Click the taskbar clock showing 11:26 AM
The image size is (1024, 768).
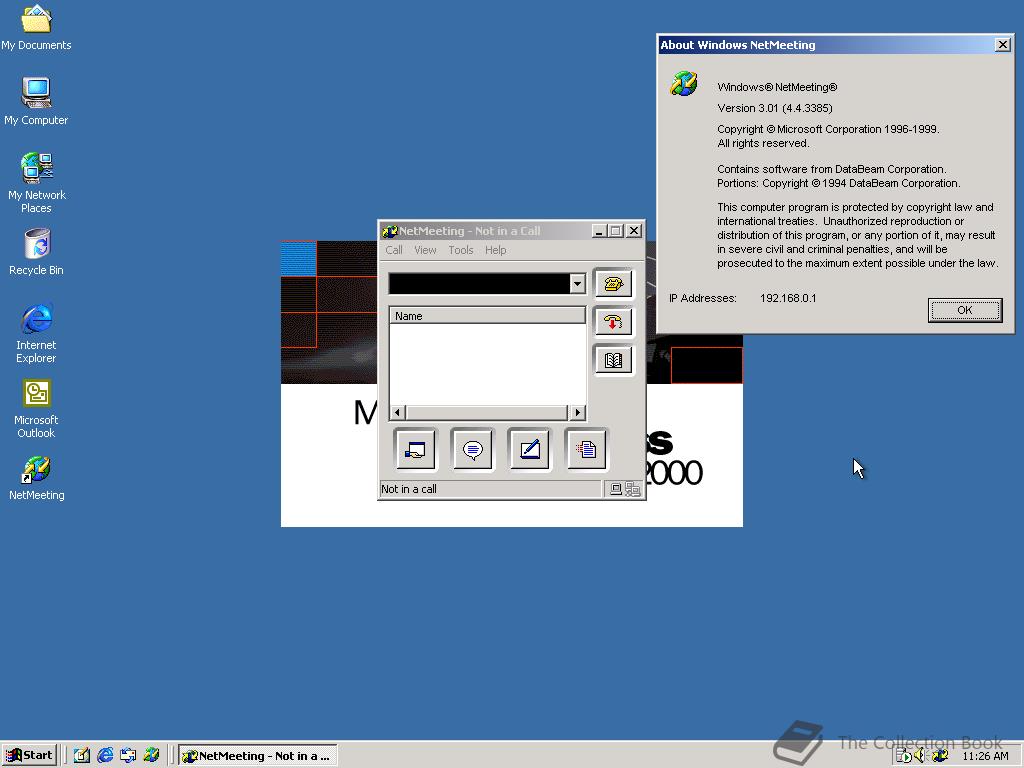coord(985,756)
